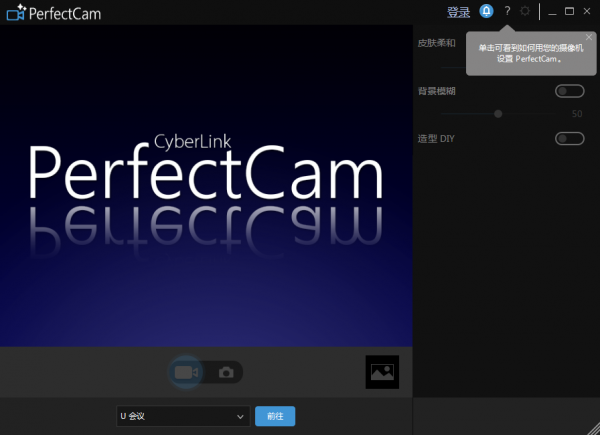Click the 皮肤柔和 skin smoothing label
600x435 pixels.
point(437,43)
